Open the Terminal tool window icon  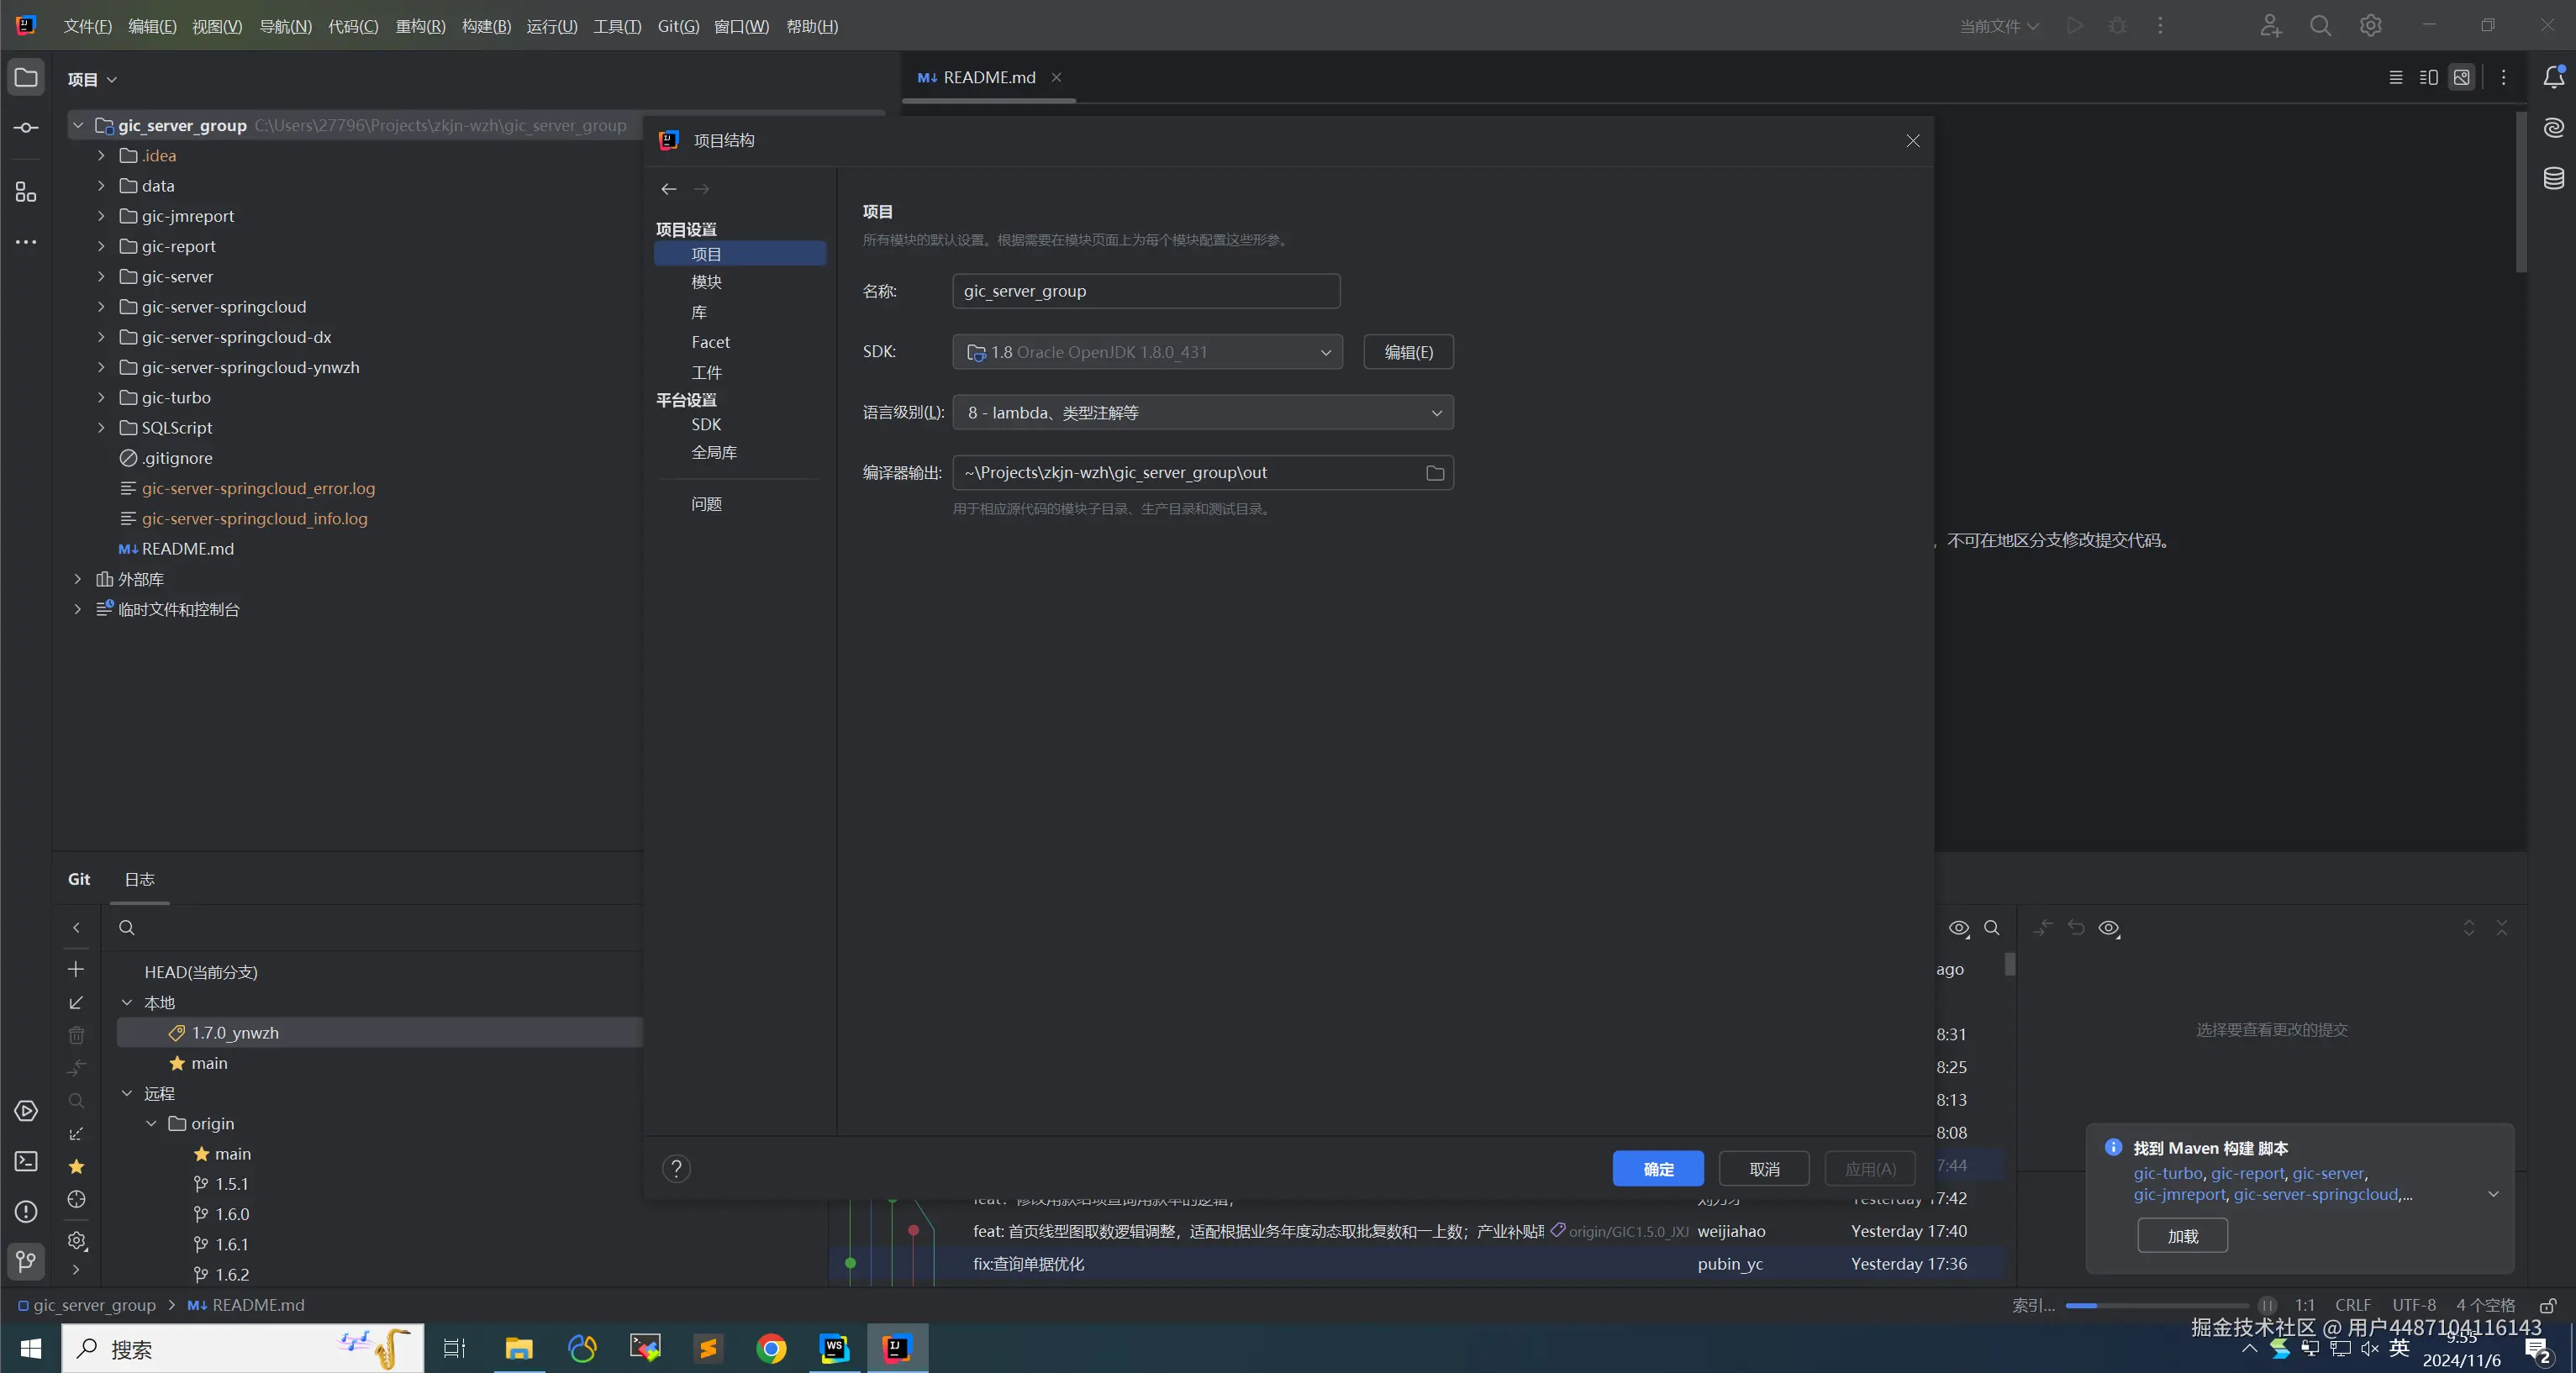point(26,1161)
